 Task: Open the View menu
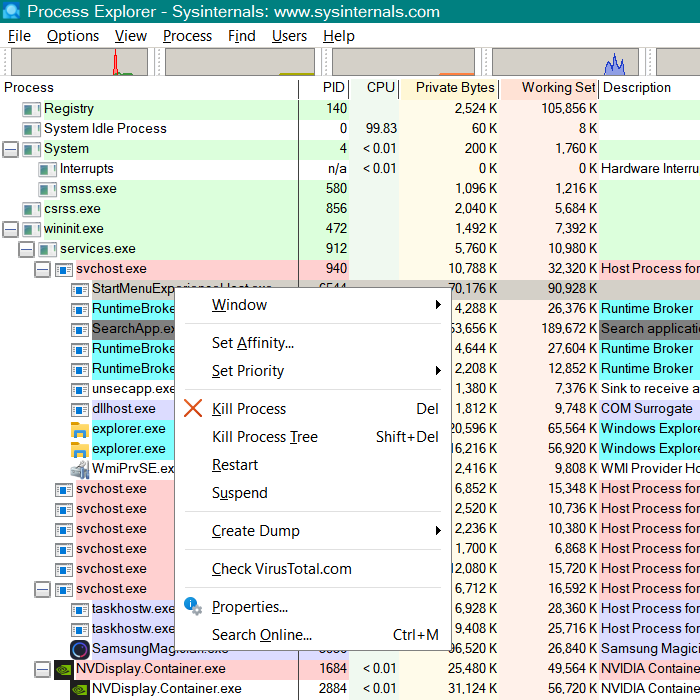(x=130, y=36)
